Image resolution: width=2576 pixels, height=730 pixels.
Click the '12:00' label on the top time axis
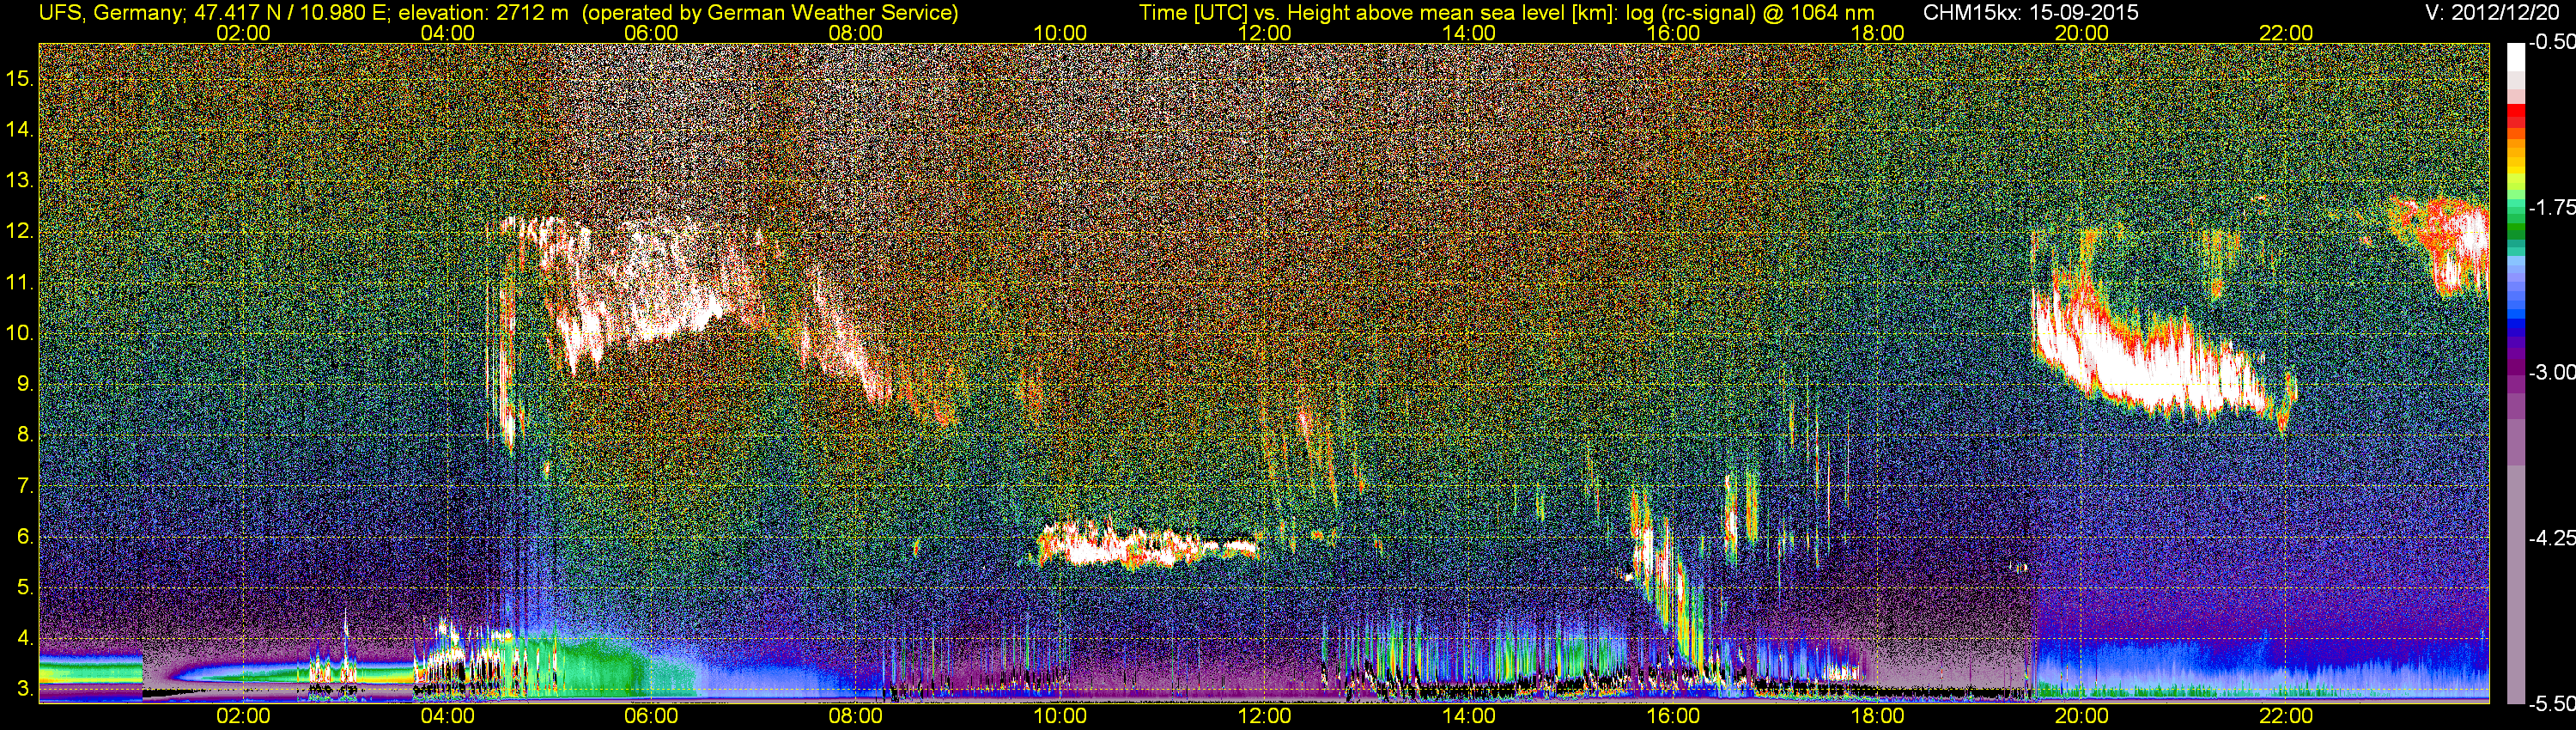(x=1264, y=33)
